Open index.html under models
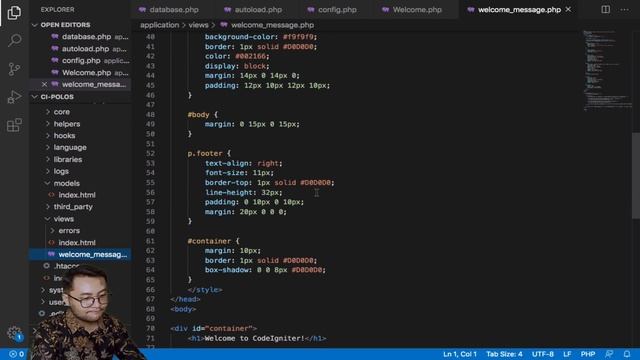 pos(77,195)
